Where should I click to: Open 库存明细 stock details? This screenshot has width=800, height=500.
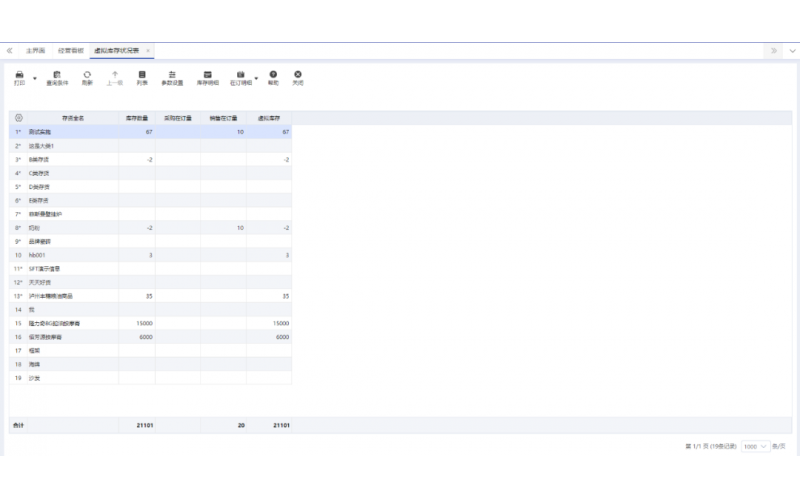coord(207,75)
